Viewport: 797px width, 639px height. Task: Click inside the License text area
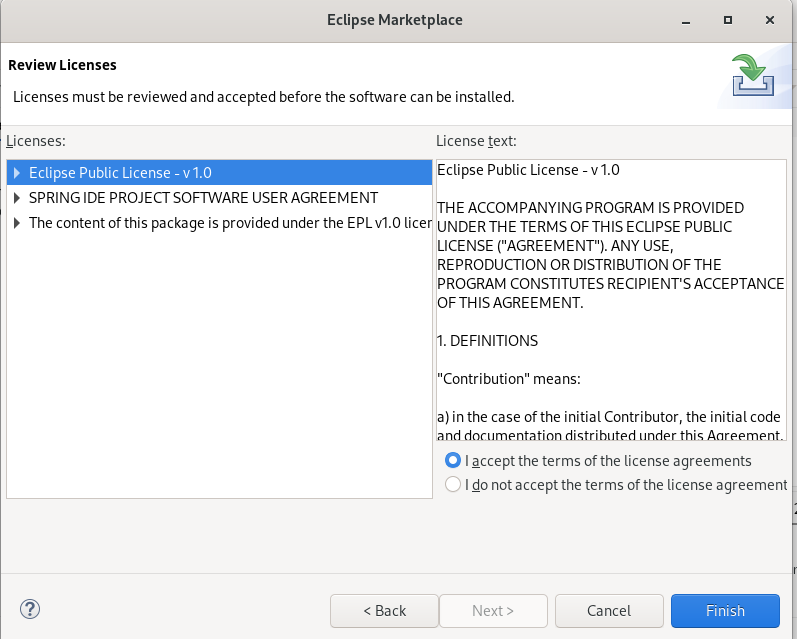(611, 300)
